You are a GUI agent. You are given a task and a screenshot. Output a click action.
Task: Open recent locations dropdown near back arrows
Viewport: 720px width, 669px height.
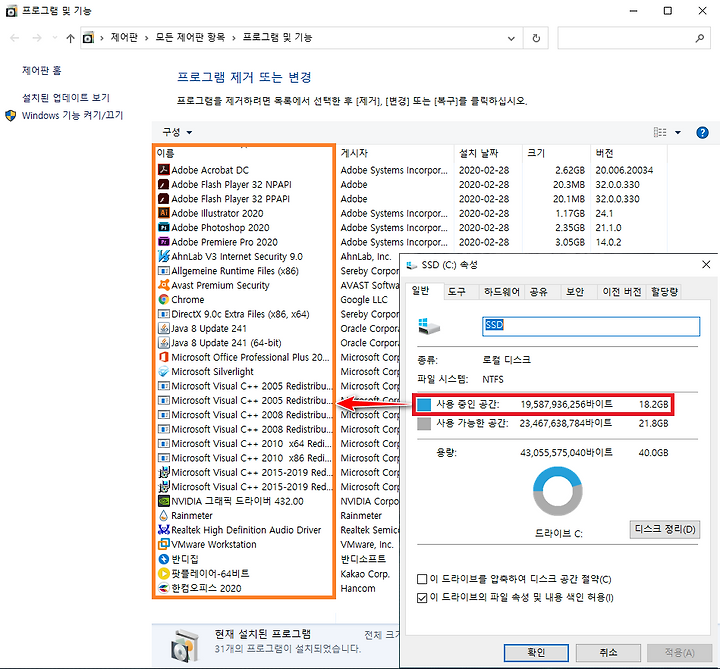click(55, 38)
